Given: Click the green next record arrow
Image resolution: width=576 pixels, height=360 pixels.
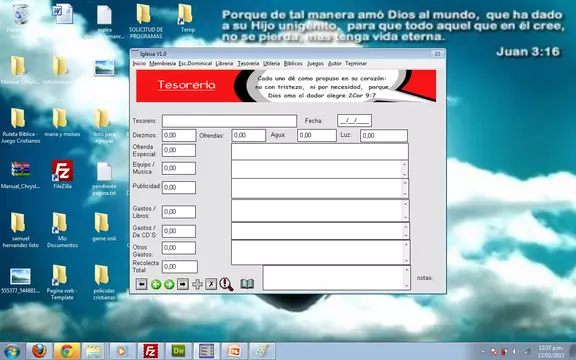Looking at the screenshot, I should 169,284.
